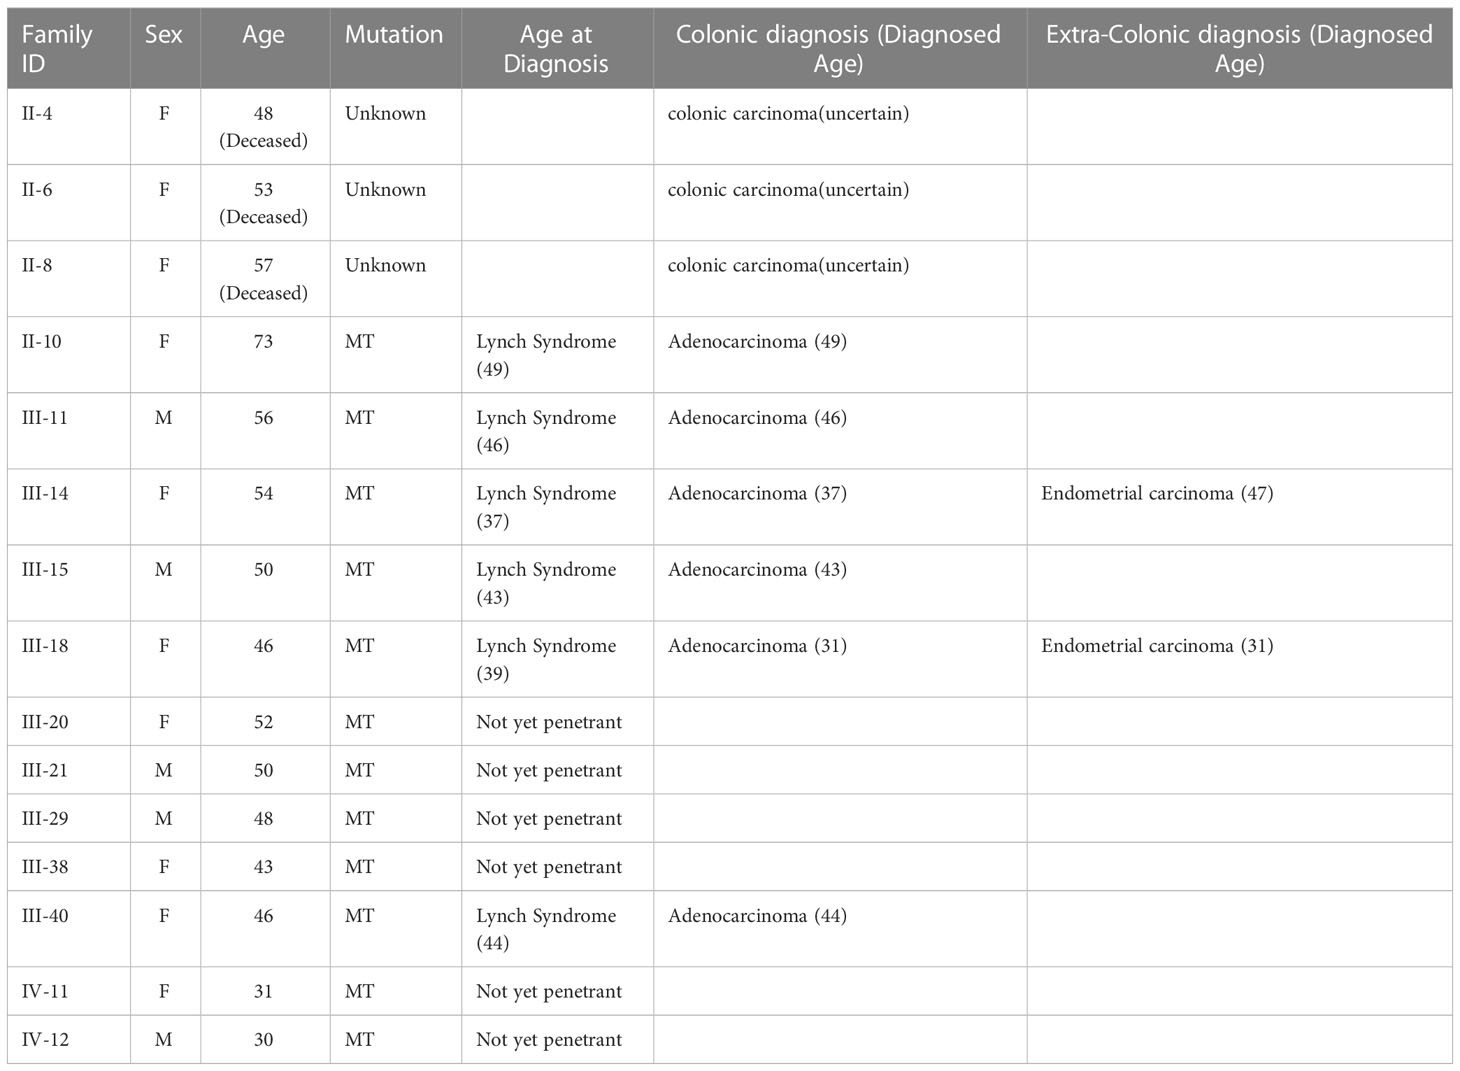The image size is (1460, 1071).
Task: Click age cell '53 (Deceased)'
Action: coord(264,203)
